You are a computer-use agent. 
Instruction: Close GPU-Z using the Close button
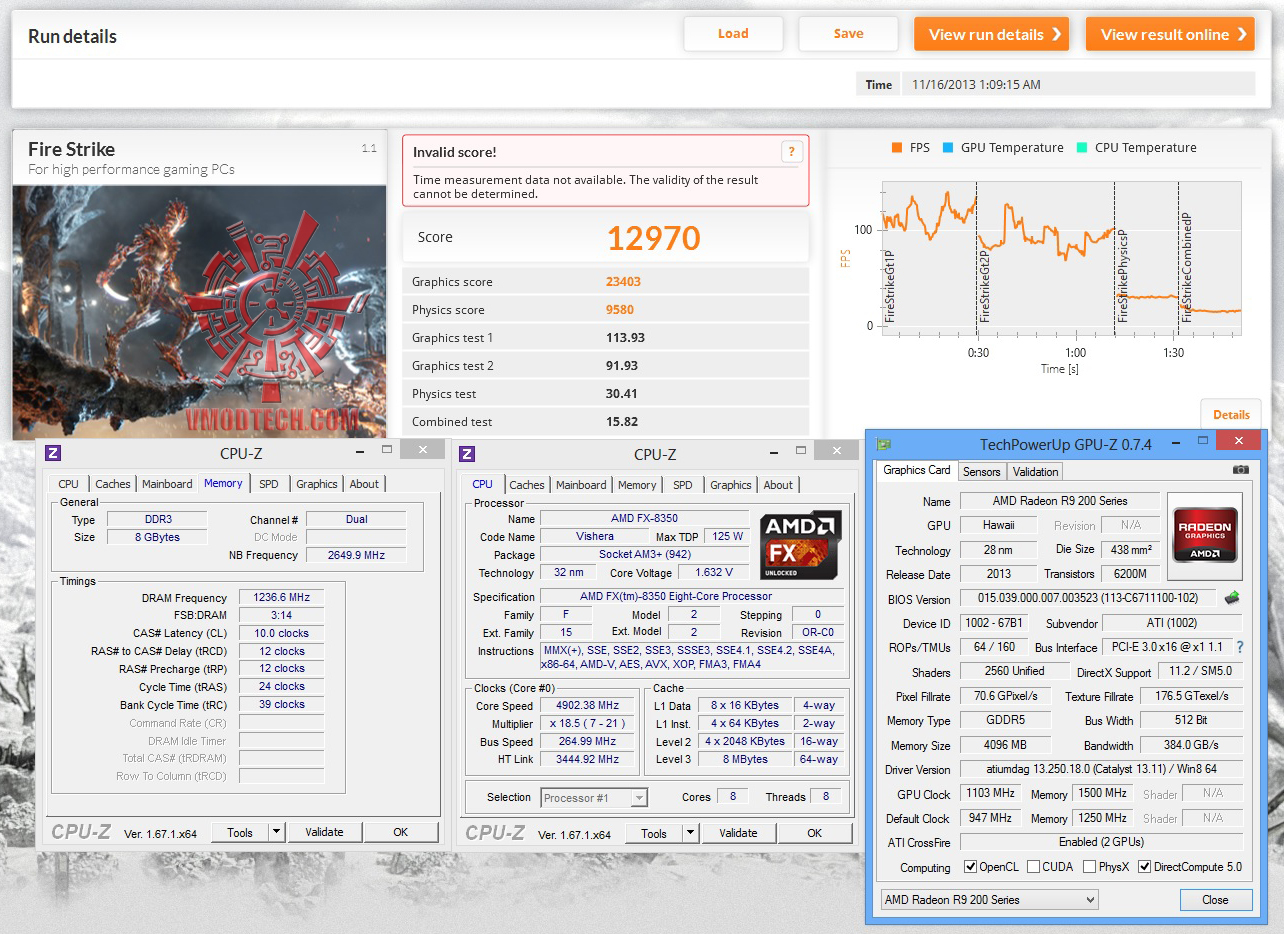point(1215,899)
